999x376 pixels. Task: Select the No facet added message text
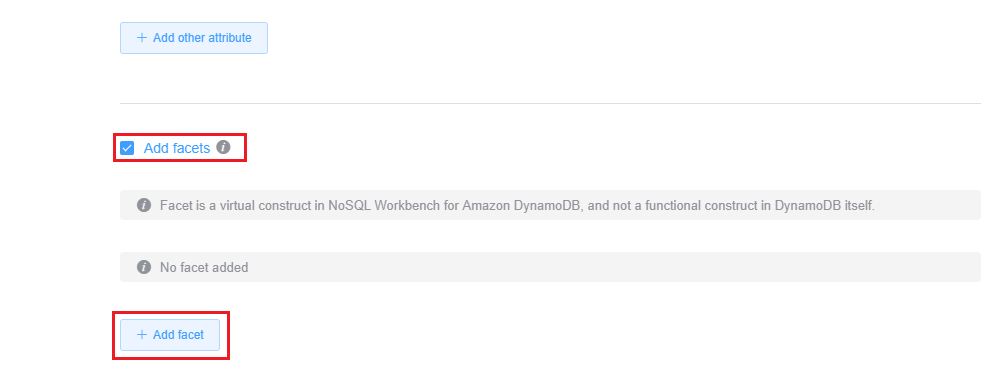(x=204, y=268)
